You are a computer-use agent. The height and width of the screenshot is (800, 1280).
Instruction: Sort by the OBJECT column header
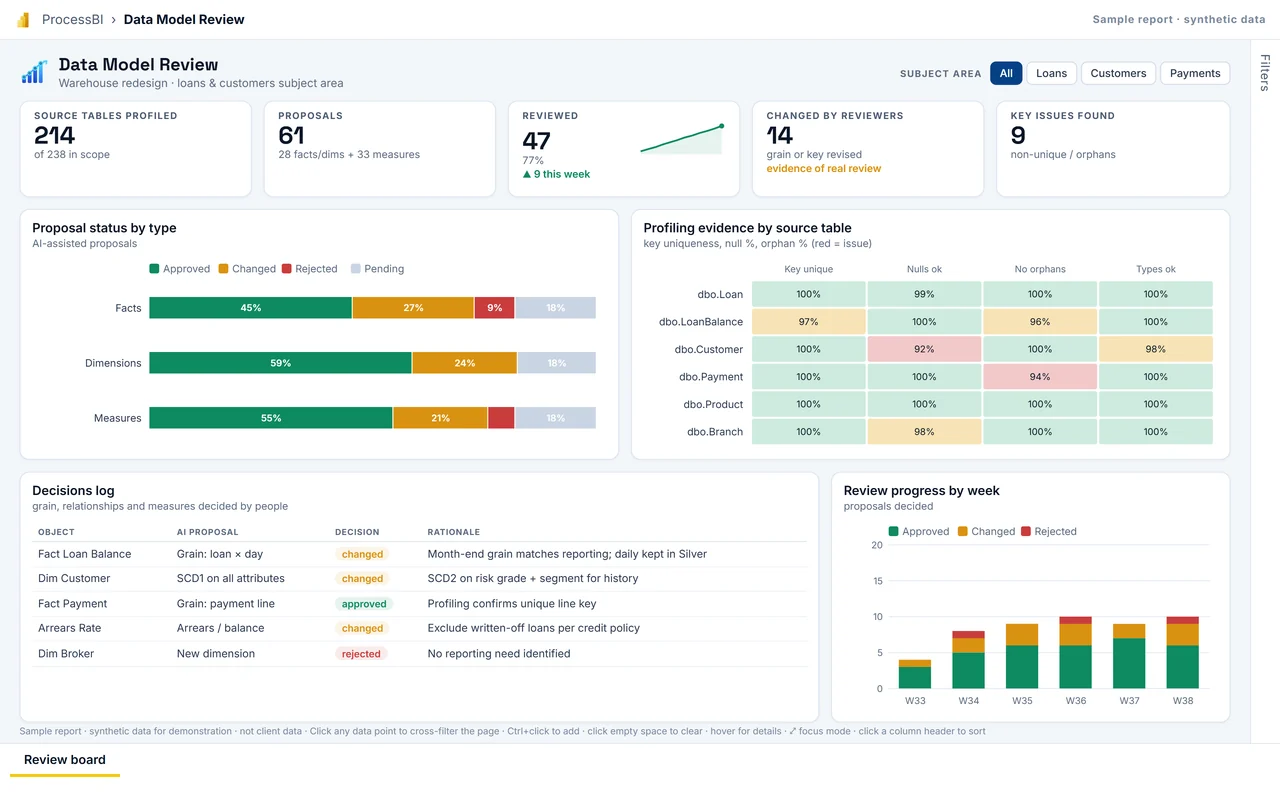pyautogui.click(x=56, y=532)
